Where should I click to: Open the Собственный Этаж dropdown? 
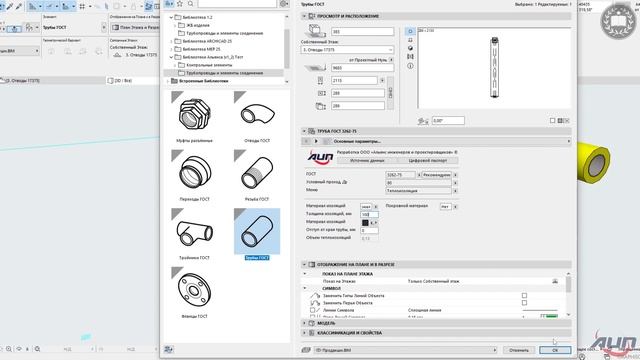[347, 50]
